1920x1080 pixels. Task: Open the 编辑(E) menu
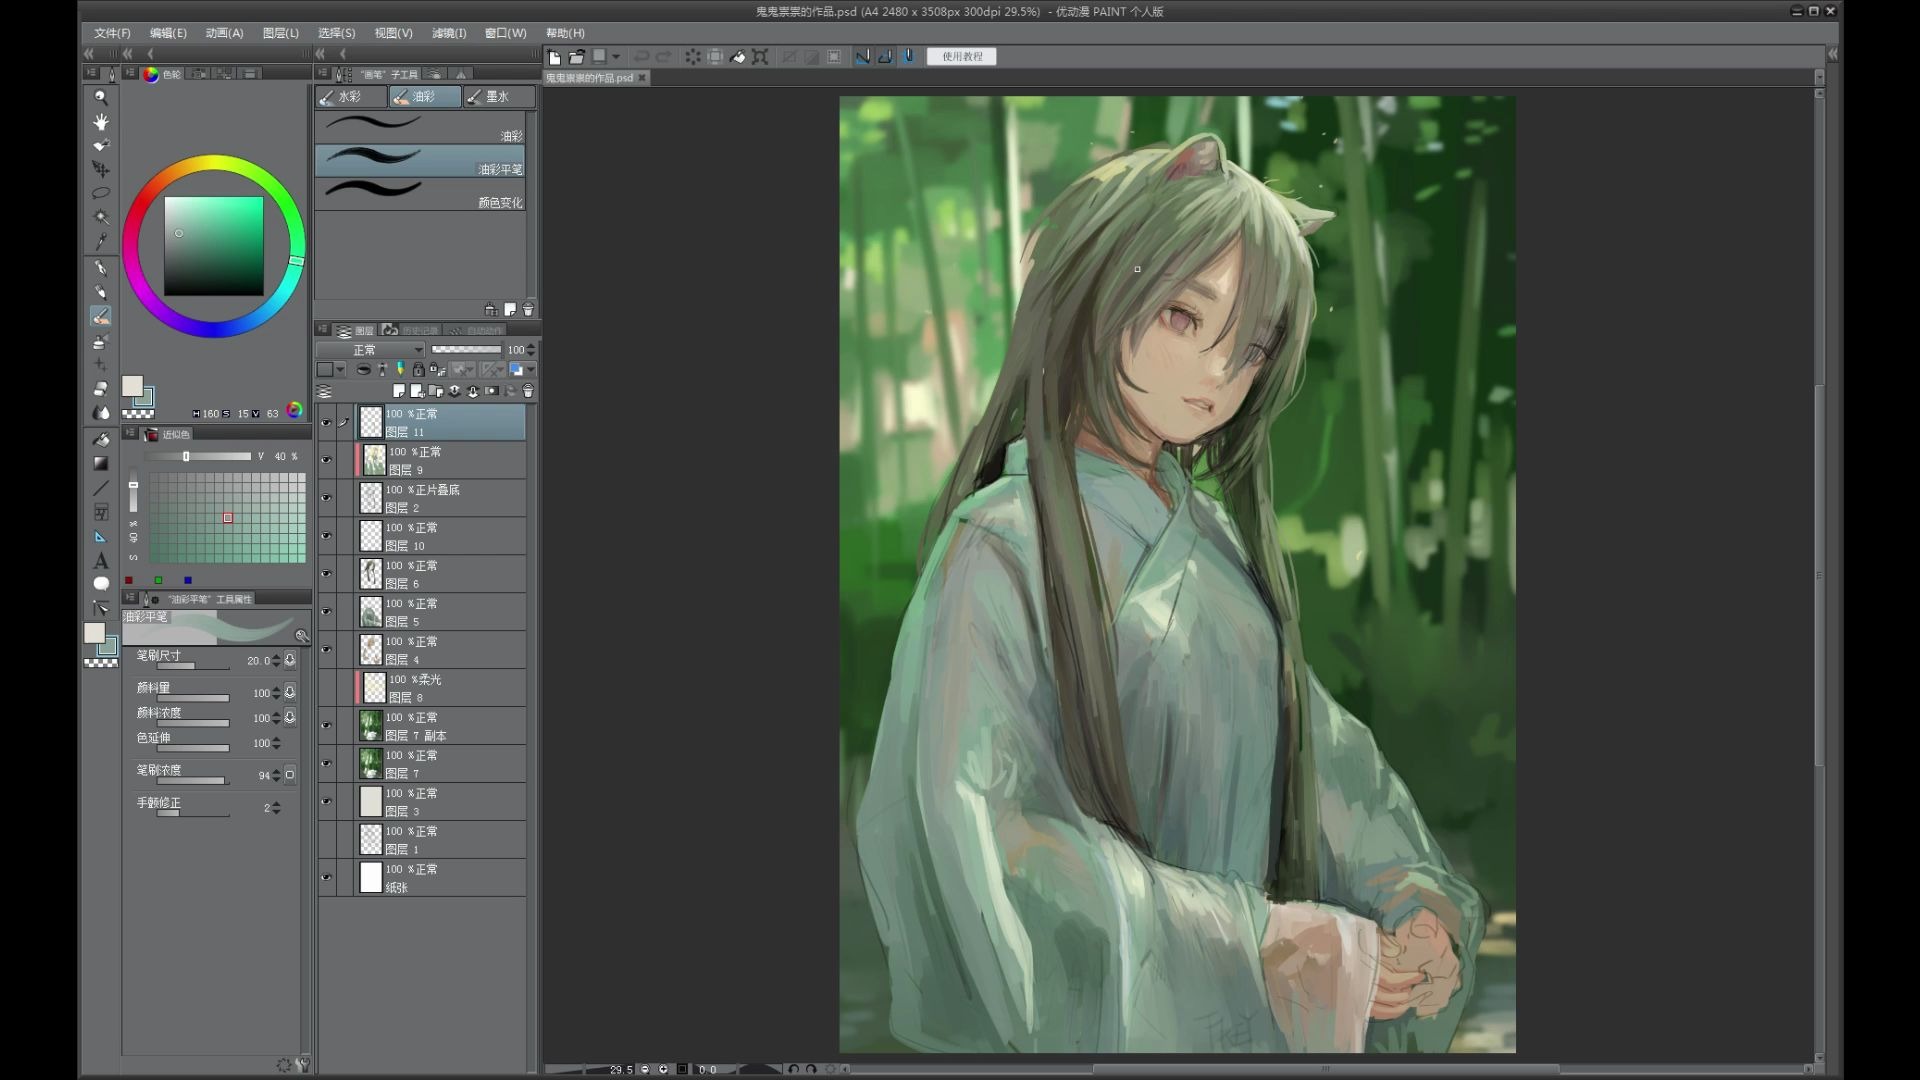(x=168, y=33)
